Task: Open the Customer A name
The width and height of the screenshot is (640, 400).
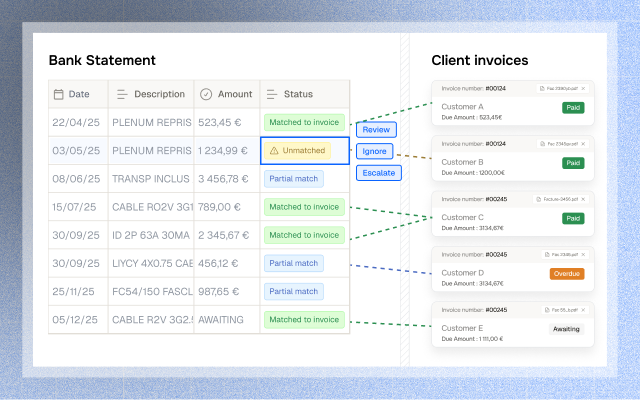Action: pos(462,107)
